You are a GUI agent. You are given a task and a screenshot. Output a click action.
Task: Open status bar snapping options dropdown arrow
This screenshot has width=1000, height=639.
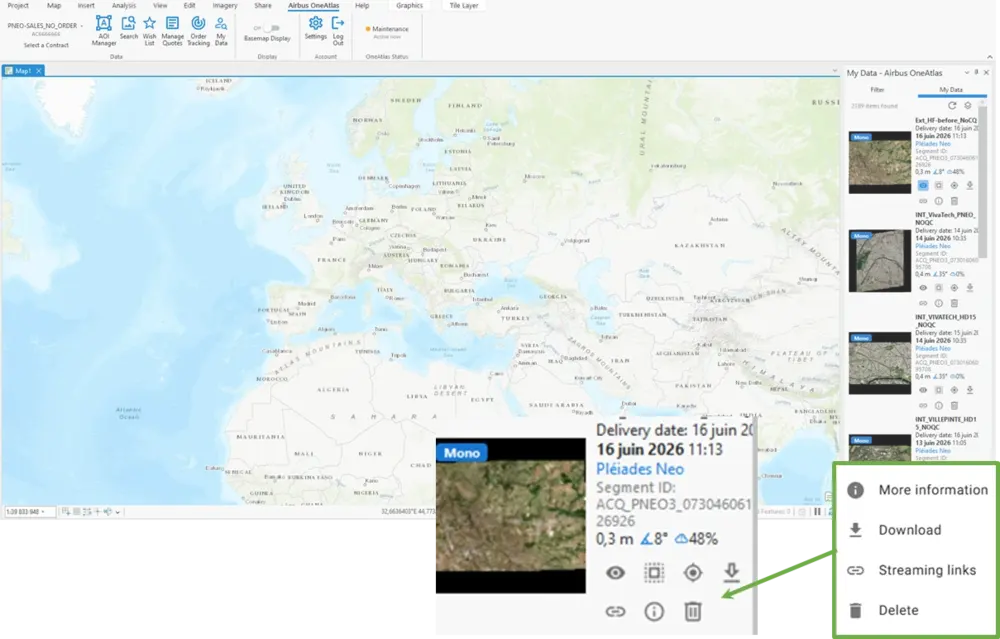coord(117,512)
